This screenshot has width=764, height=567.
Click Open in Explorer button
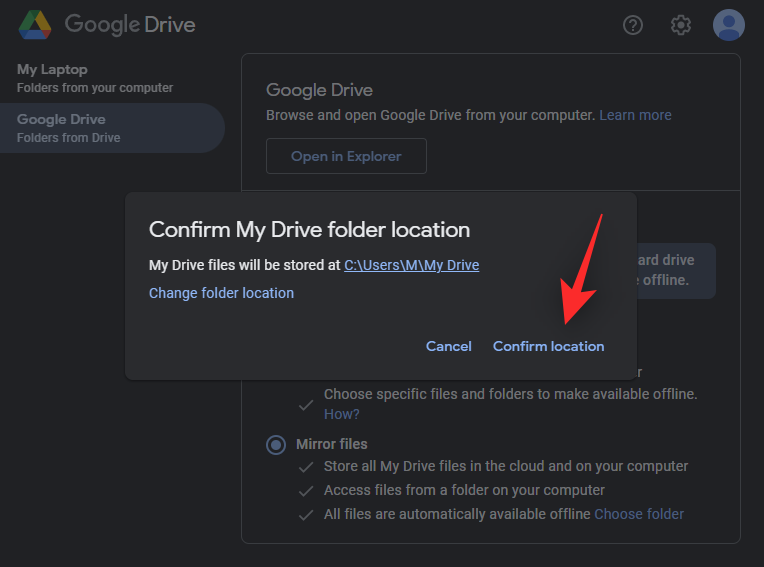click(x=346, y=156)
